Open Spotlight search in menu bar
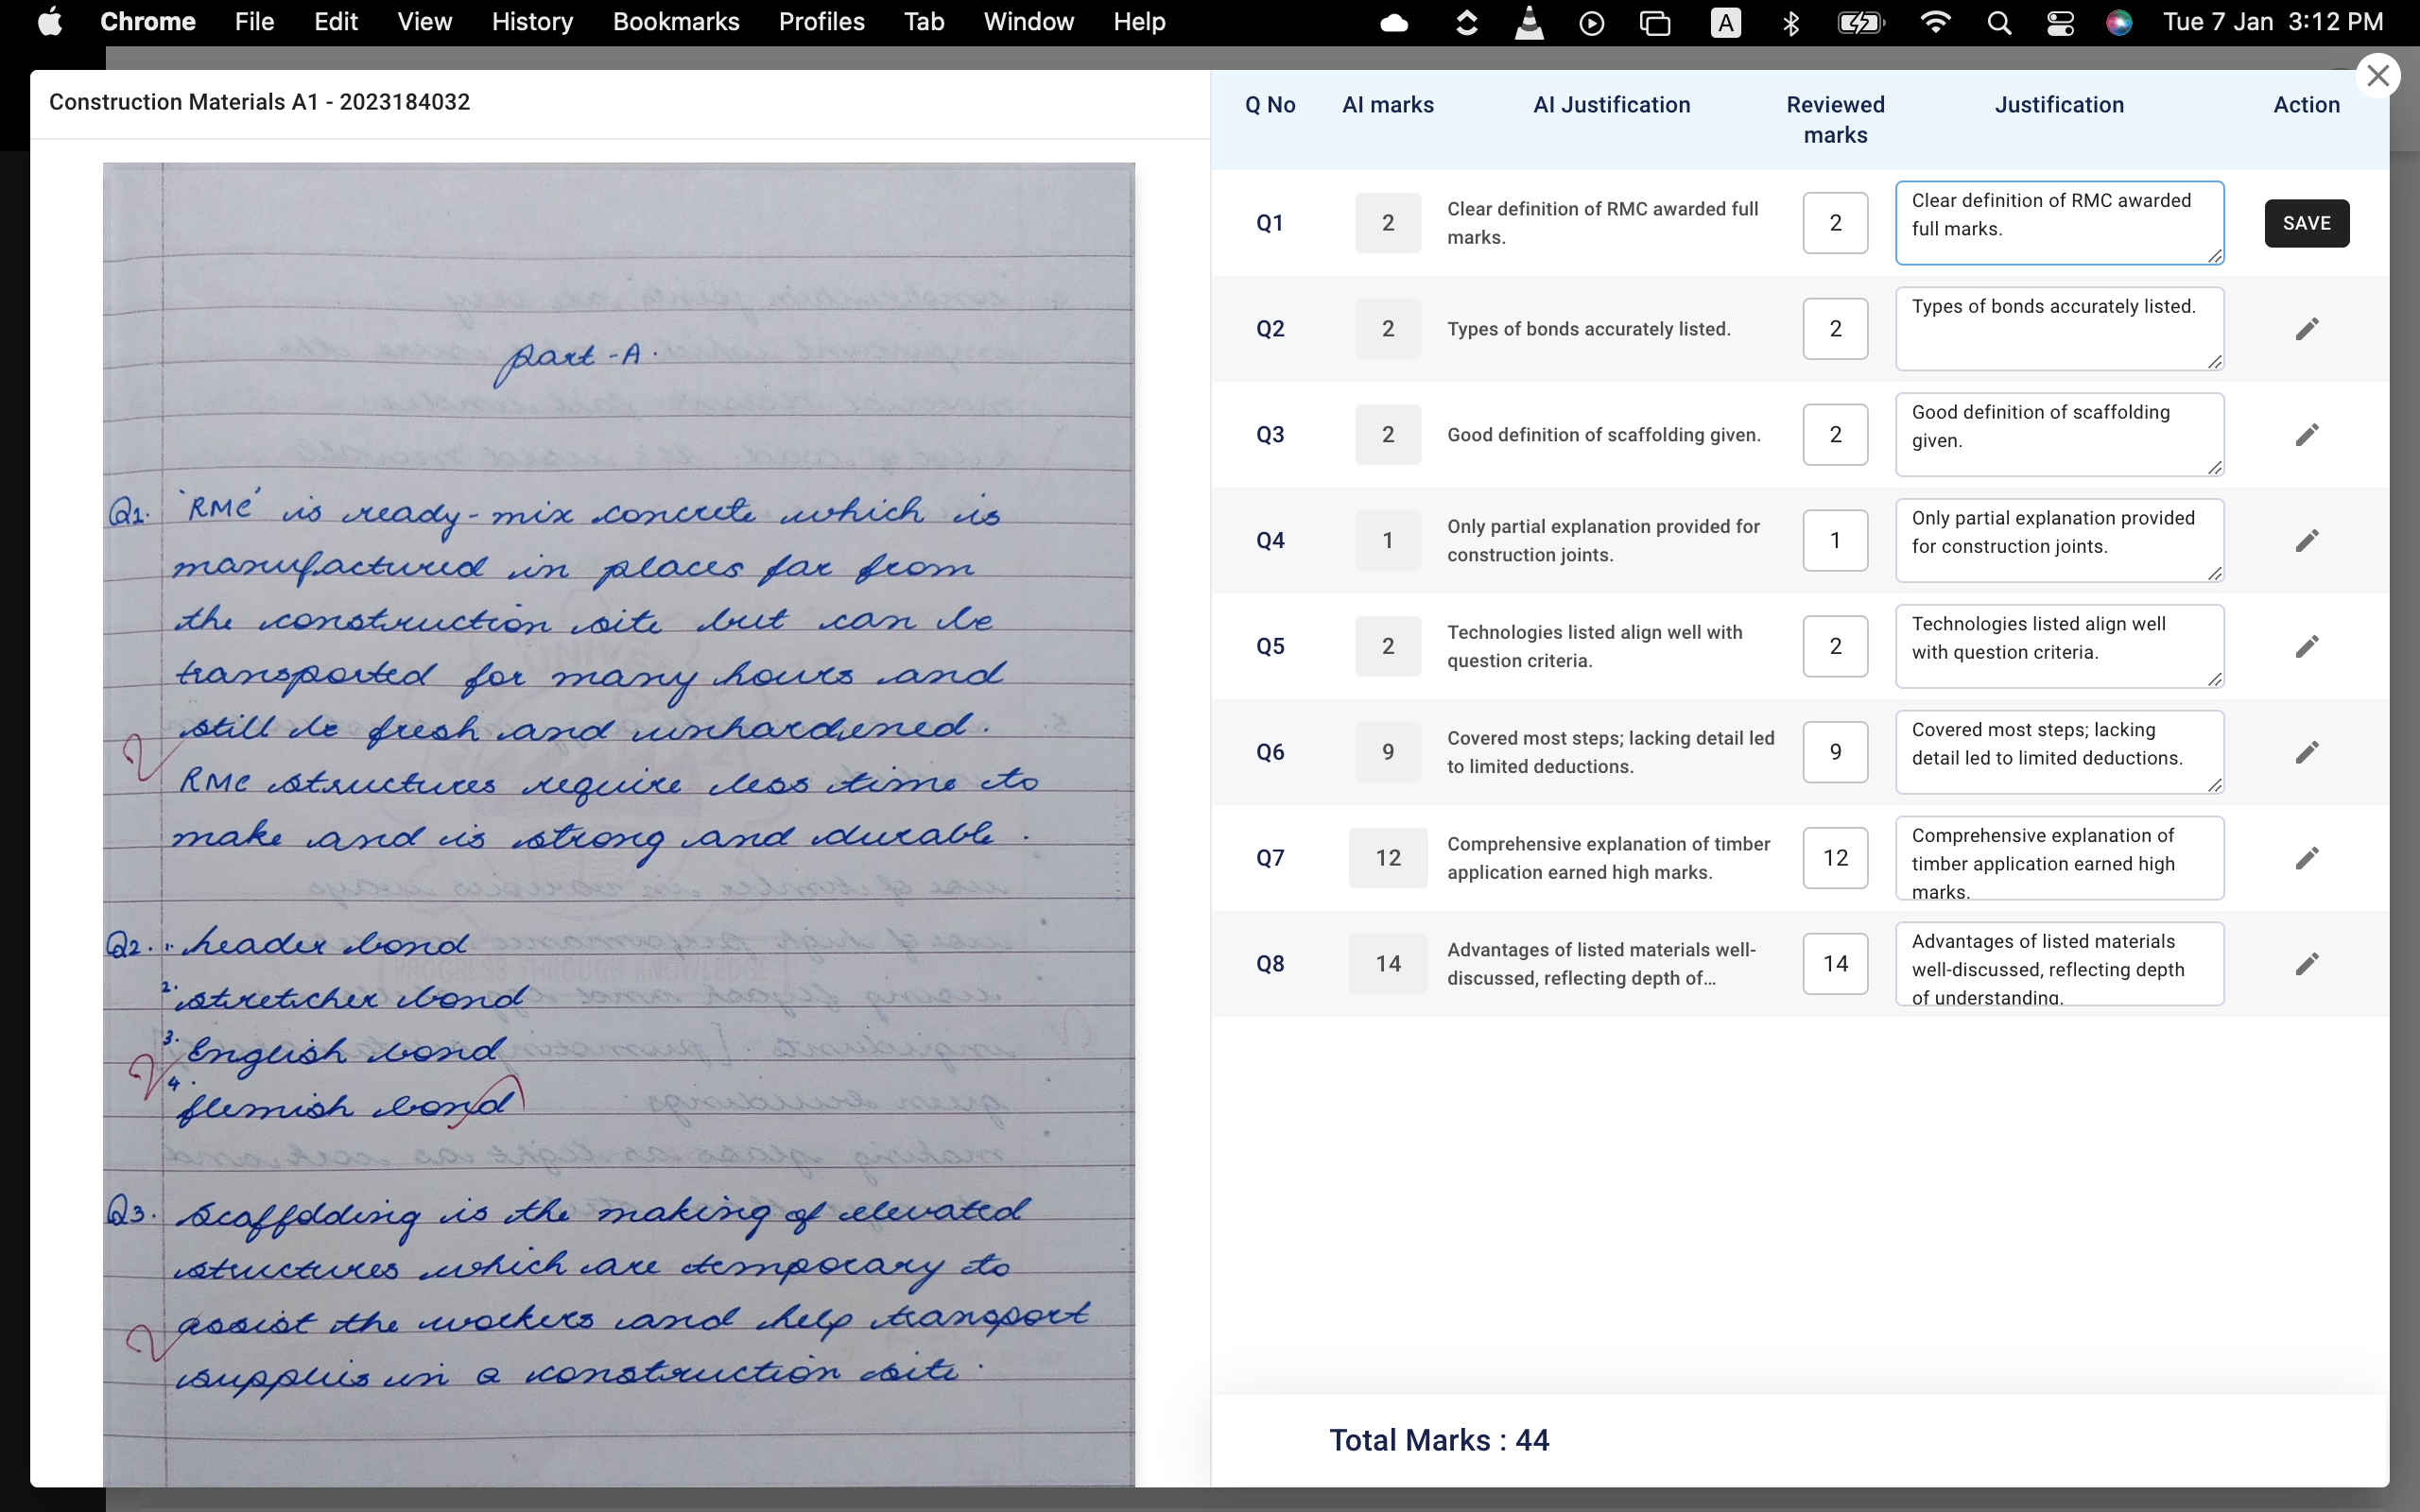Screen dimensions: 2420x1512 pos(1999,22)
